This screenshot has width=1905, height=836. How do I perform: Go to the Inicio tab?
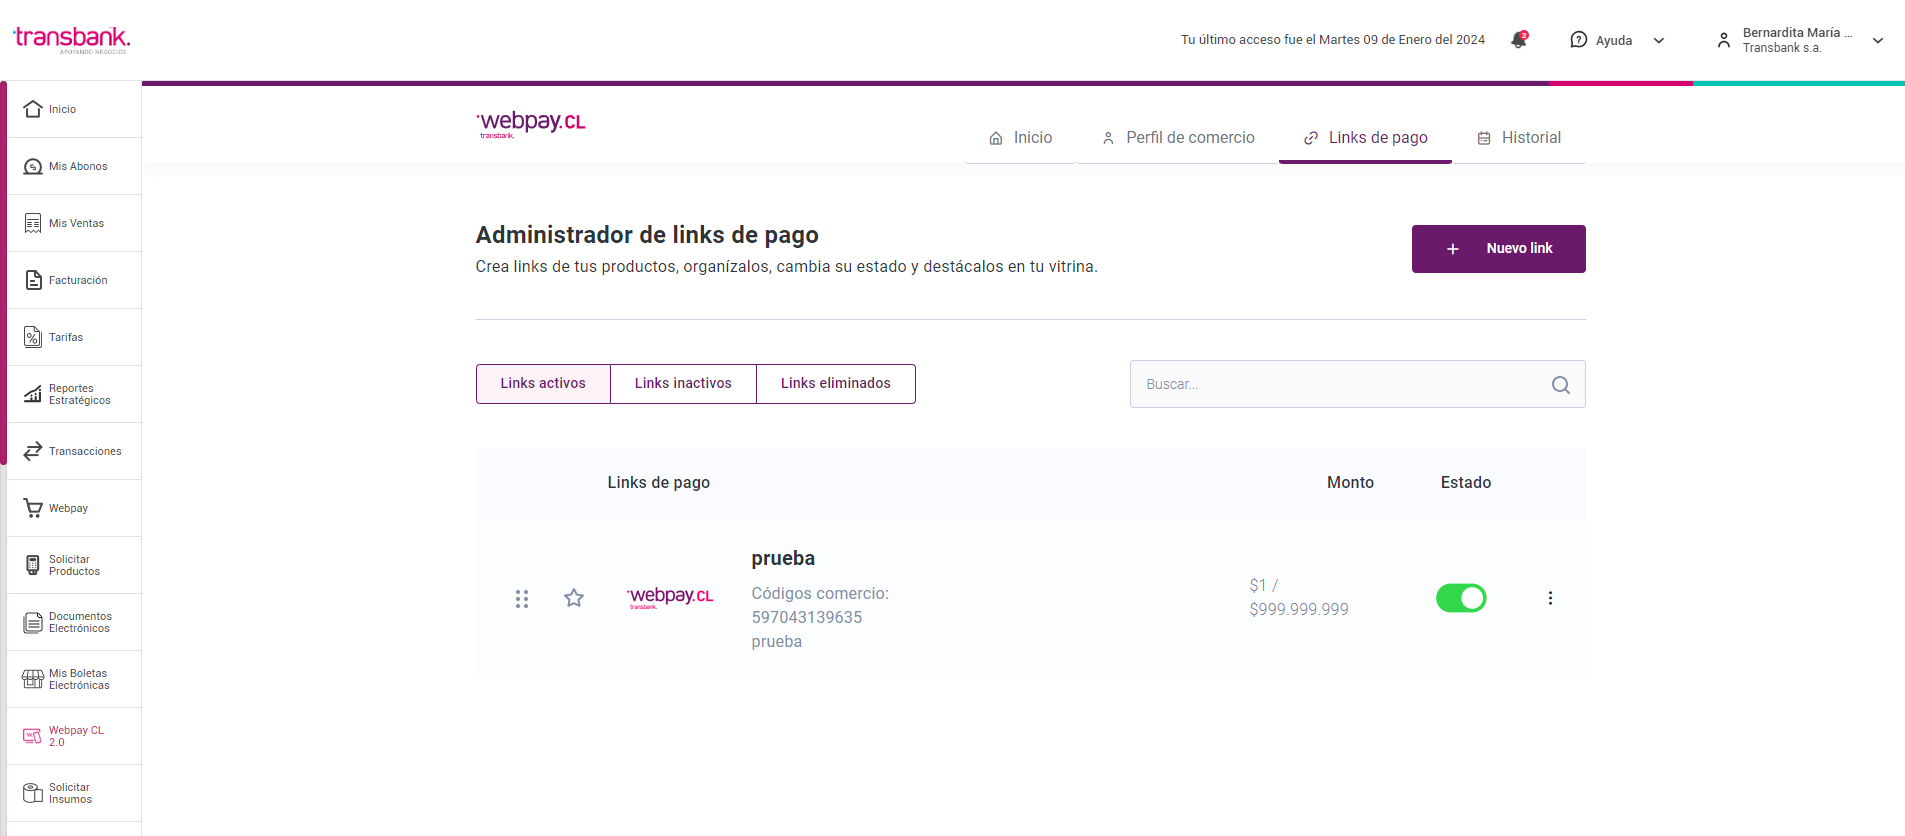(1020, 138)
